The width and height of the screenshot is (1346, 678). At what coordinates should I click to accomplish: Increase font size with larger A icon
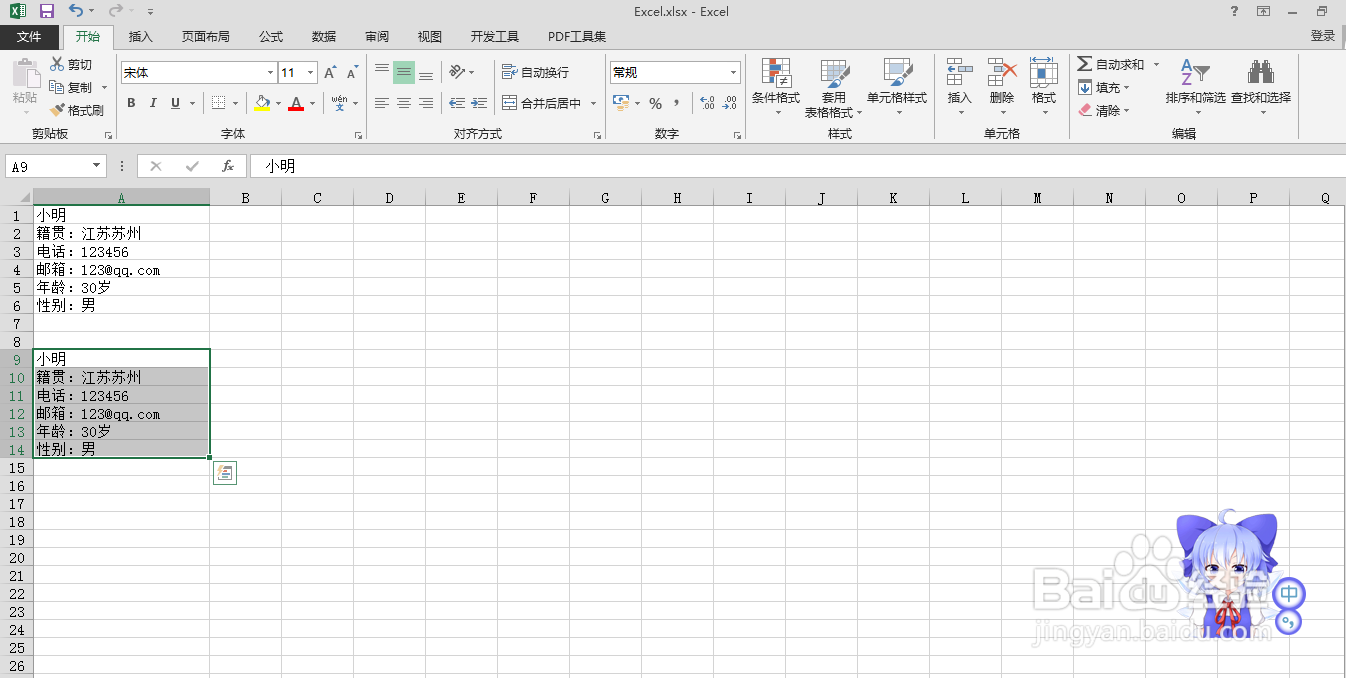(x=330, y=73)
